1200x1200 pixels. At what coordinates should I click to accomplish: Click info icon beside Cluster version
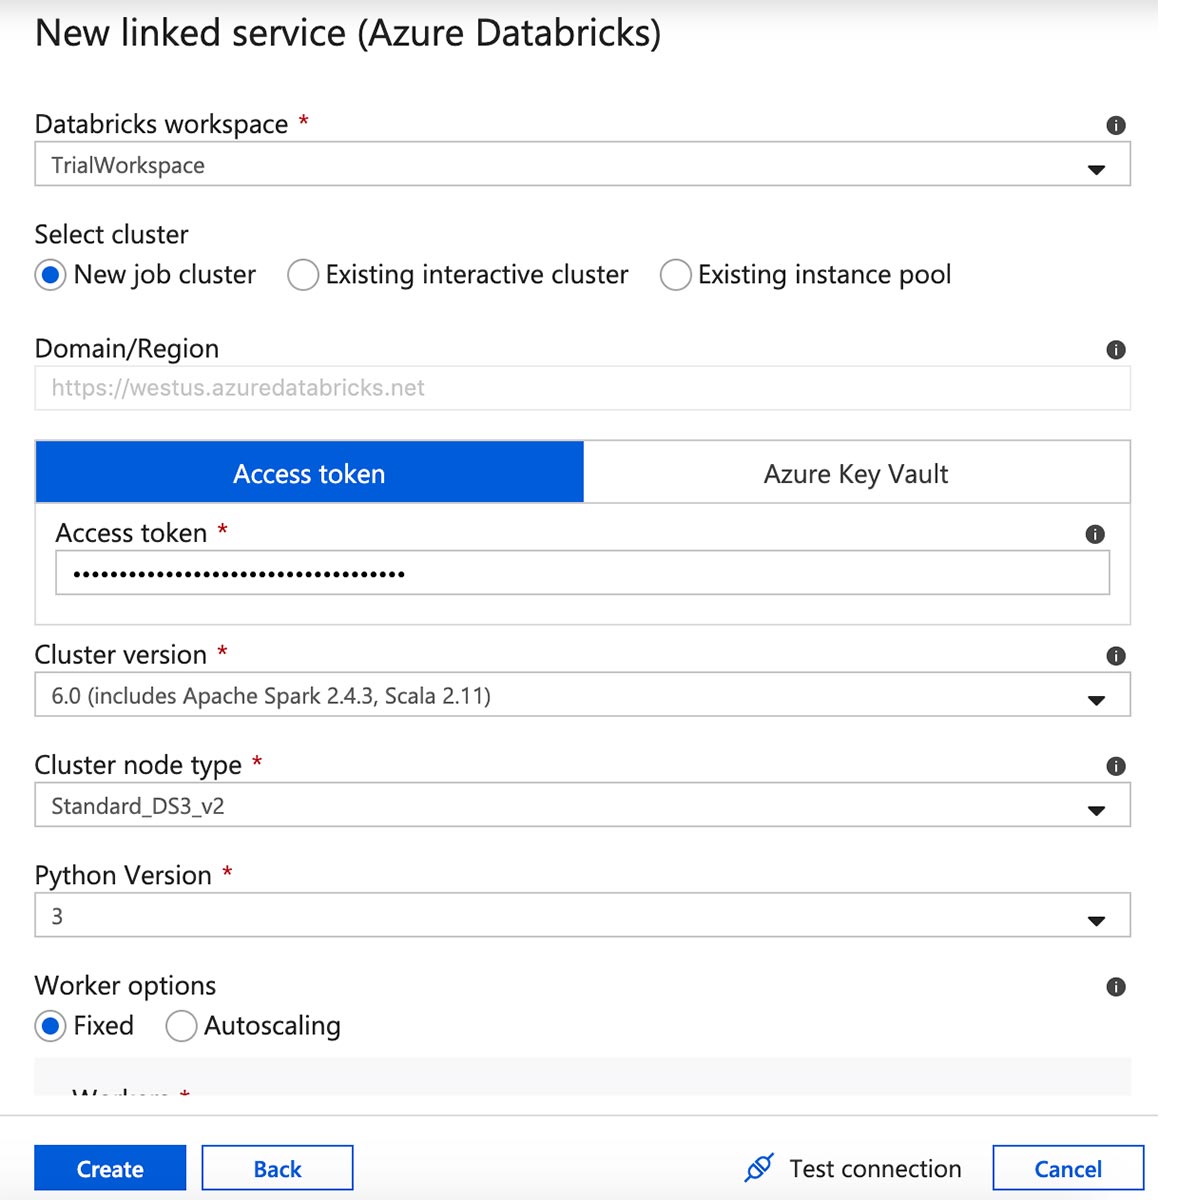1116,656
